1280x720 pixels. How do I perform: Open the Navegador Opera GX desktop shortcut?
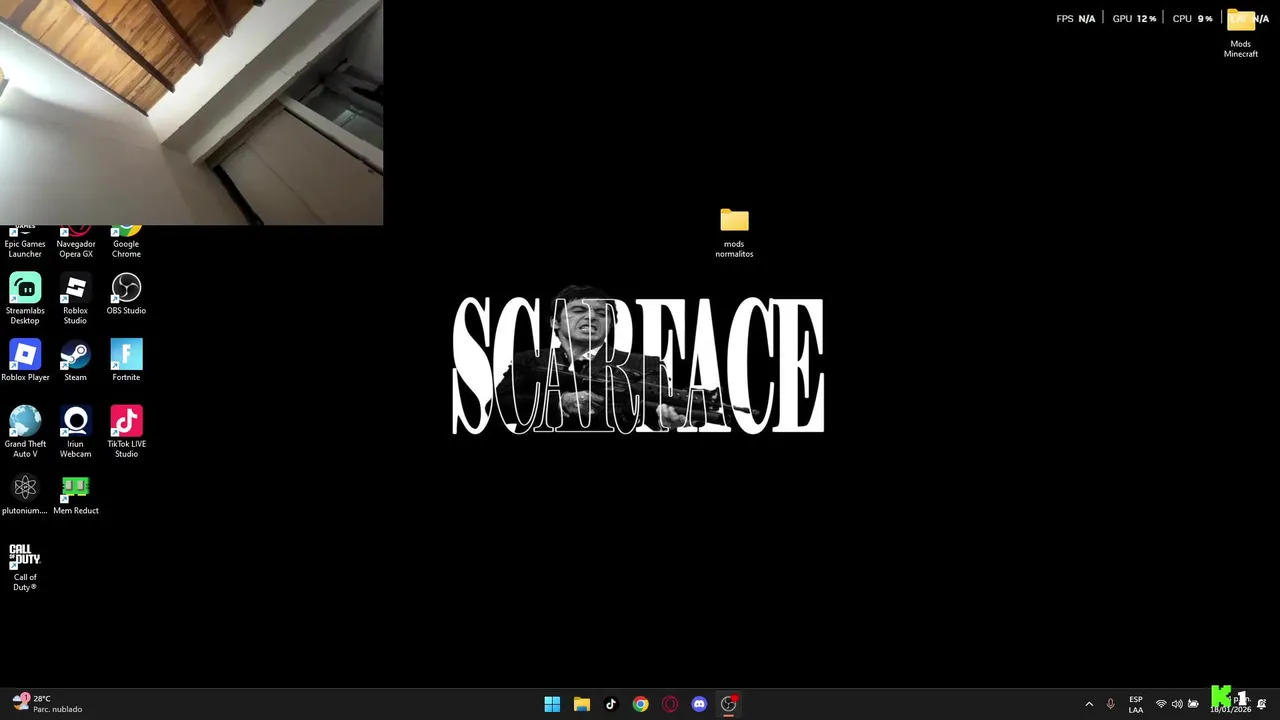[x=76, y=243]
